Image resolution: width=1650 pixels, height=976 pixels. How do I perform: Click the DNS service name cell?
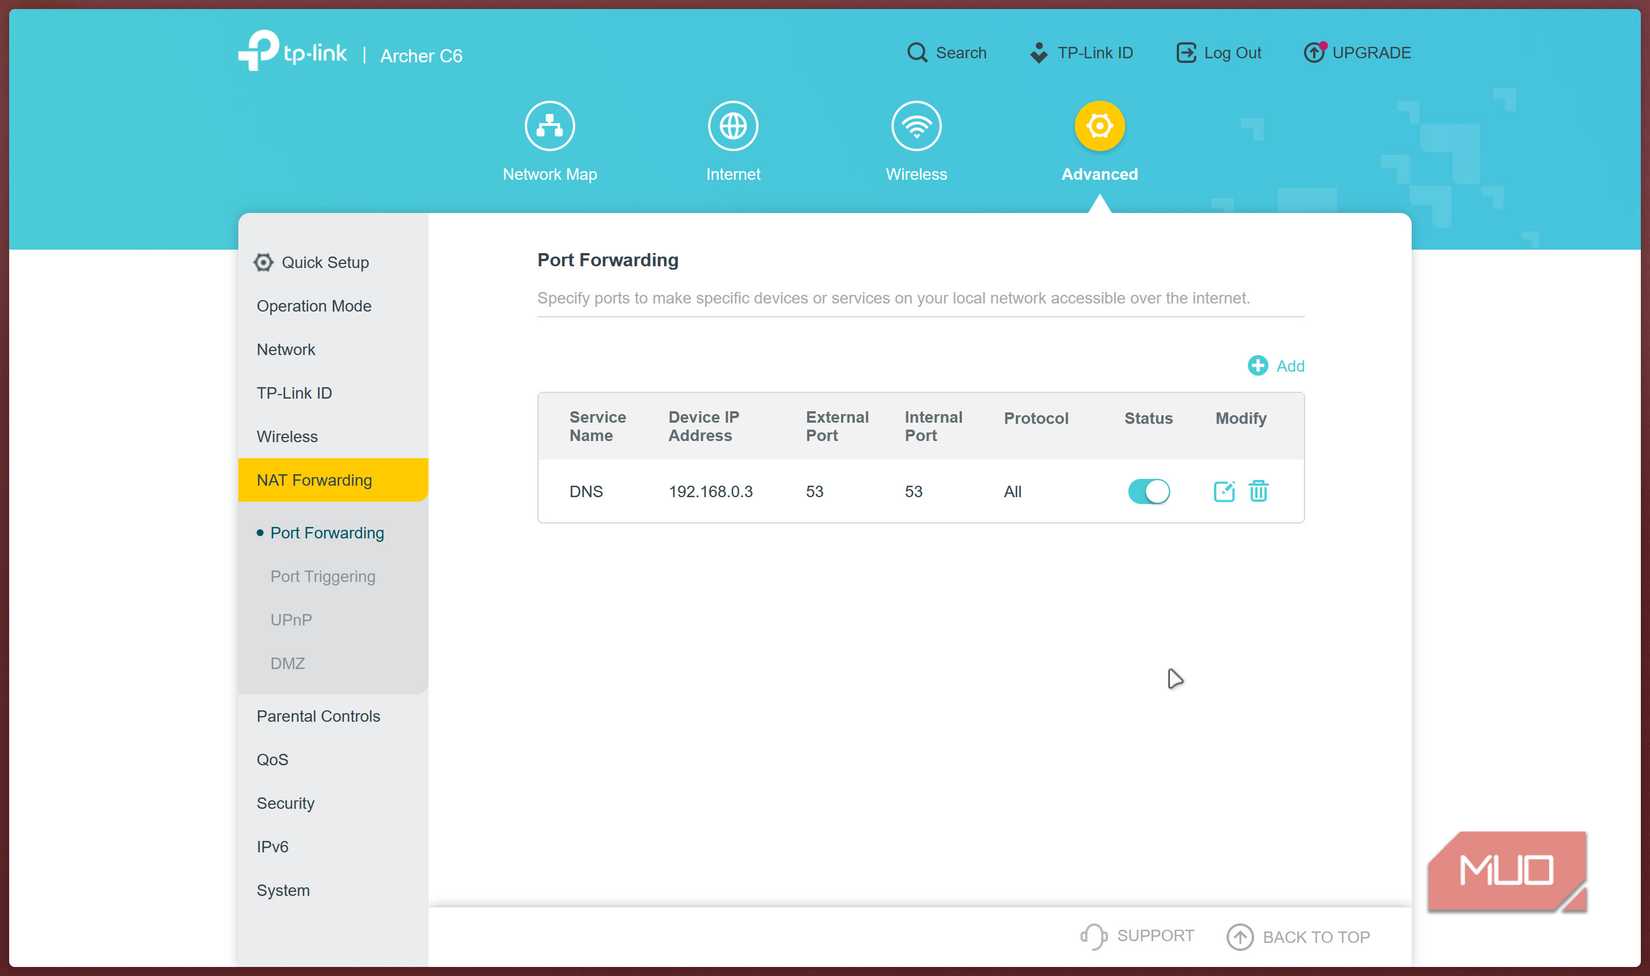[586, 492]
